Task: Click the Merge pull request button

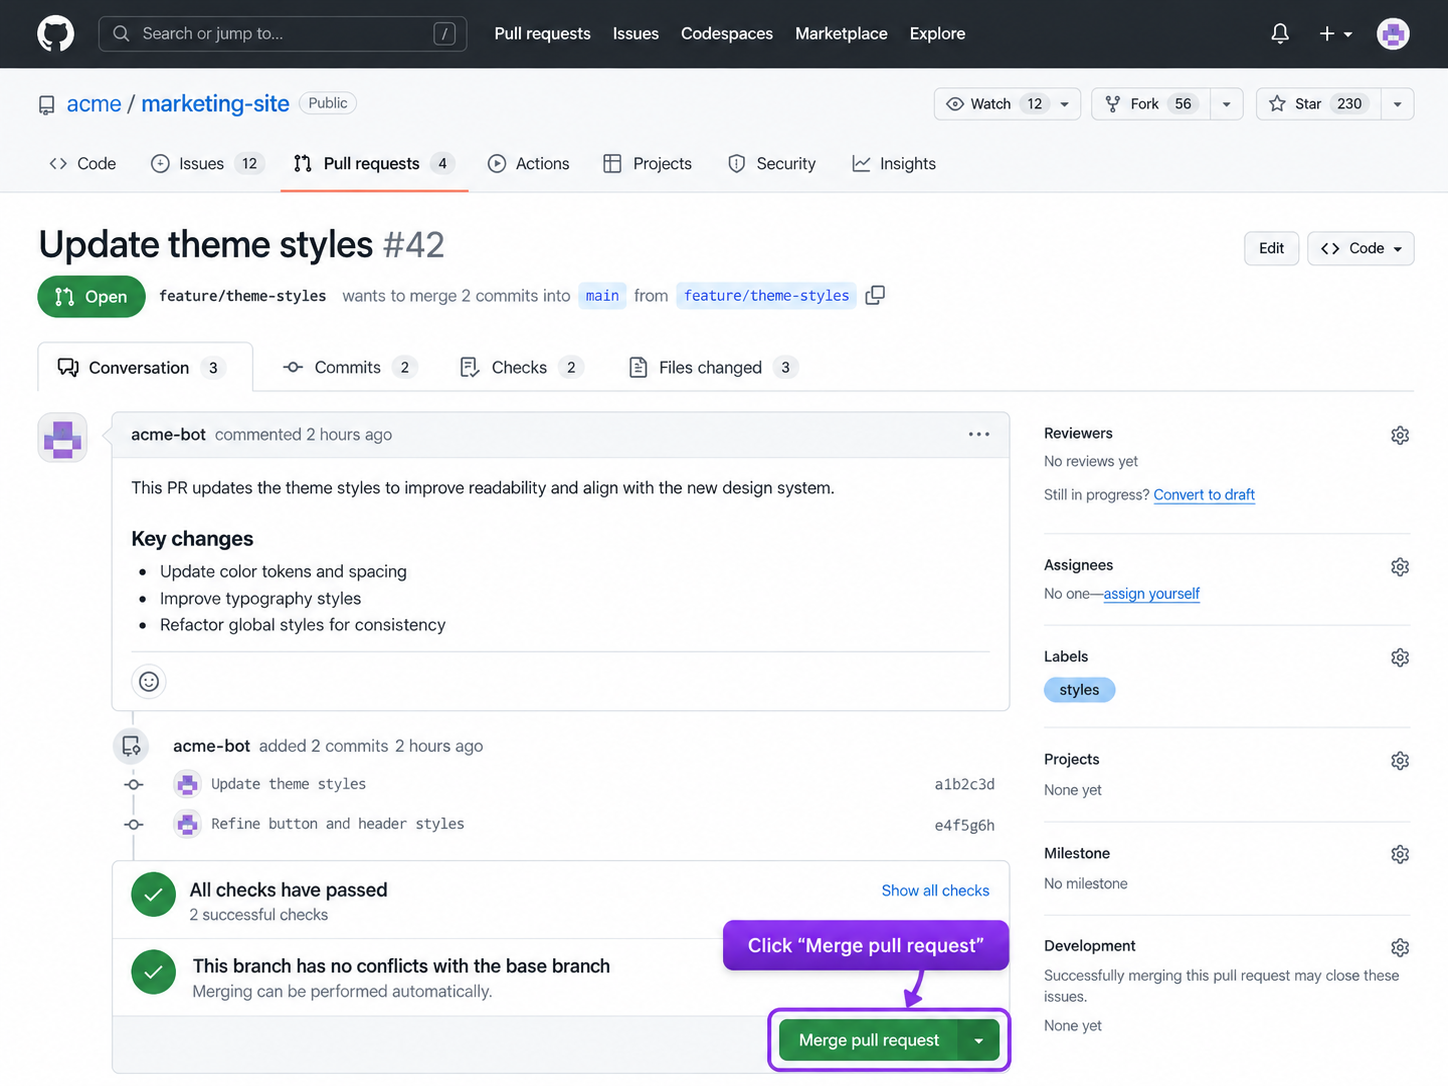Action: [868, 1040]
